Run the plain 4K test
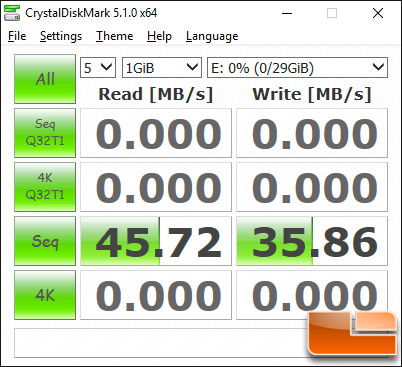The image size is (402, 367). click(x=45, y=295)
